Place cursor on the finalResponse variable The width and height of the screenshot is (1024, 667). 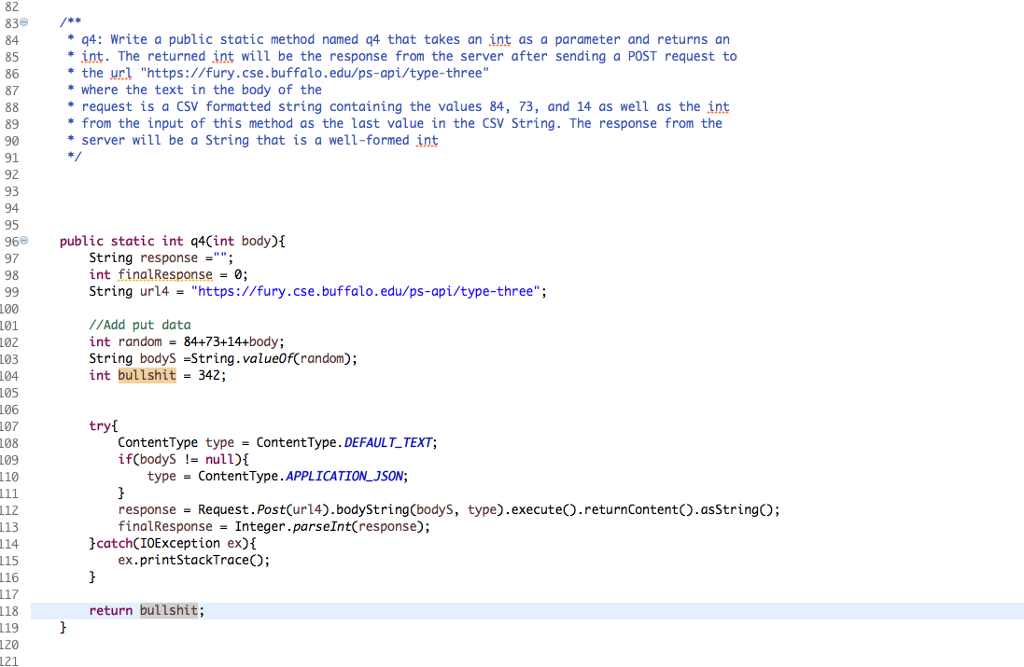tap(165, 274)
